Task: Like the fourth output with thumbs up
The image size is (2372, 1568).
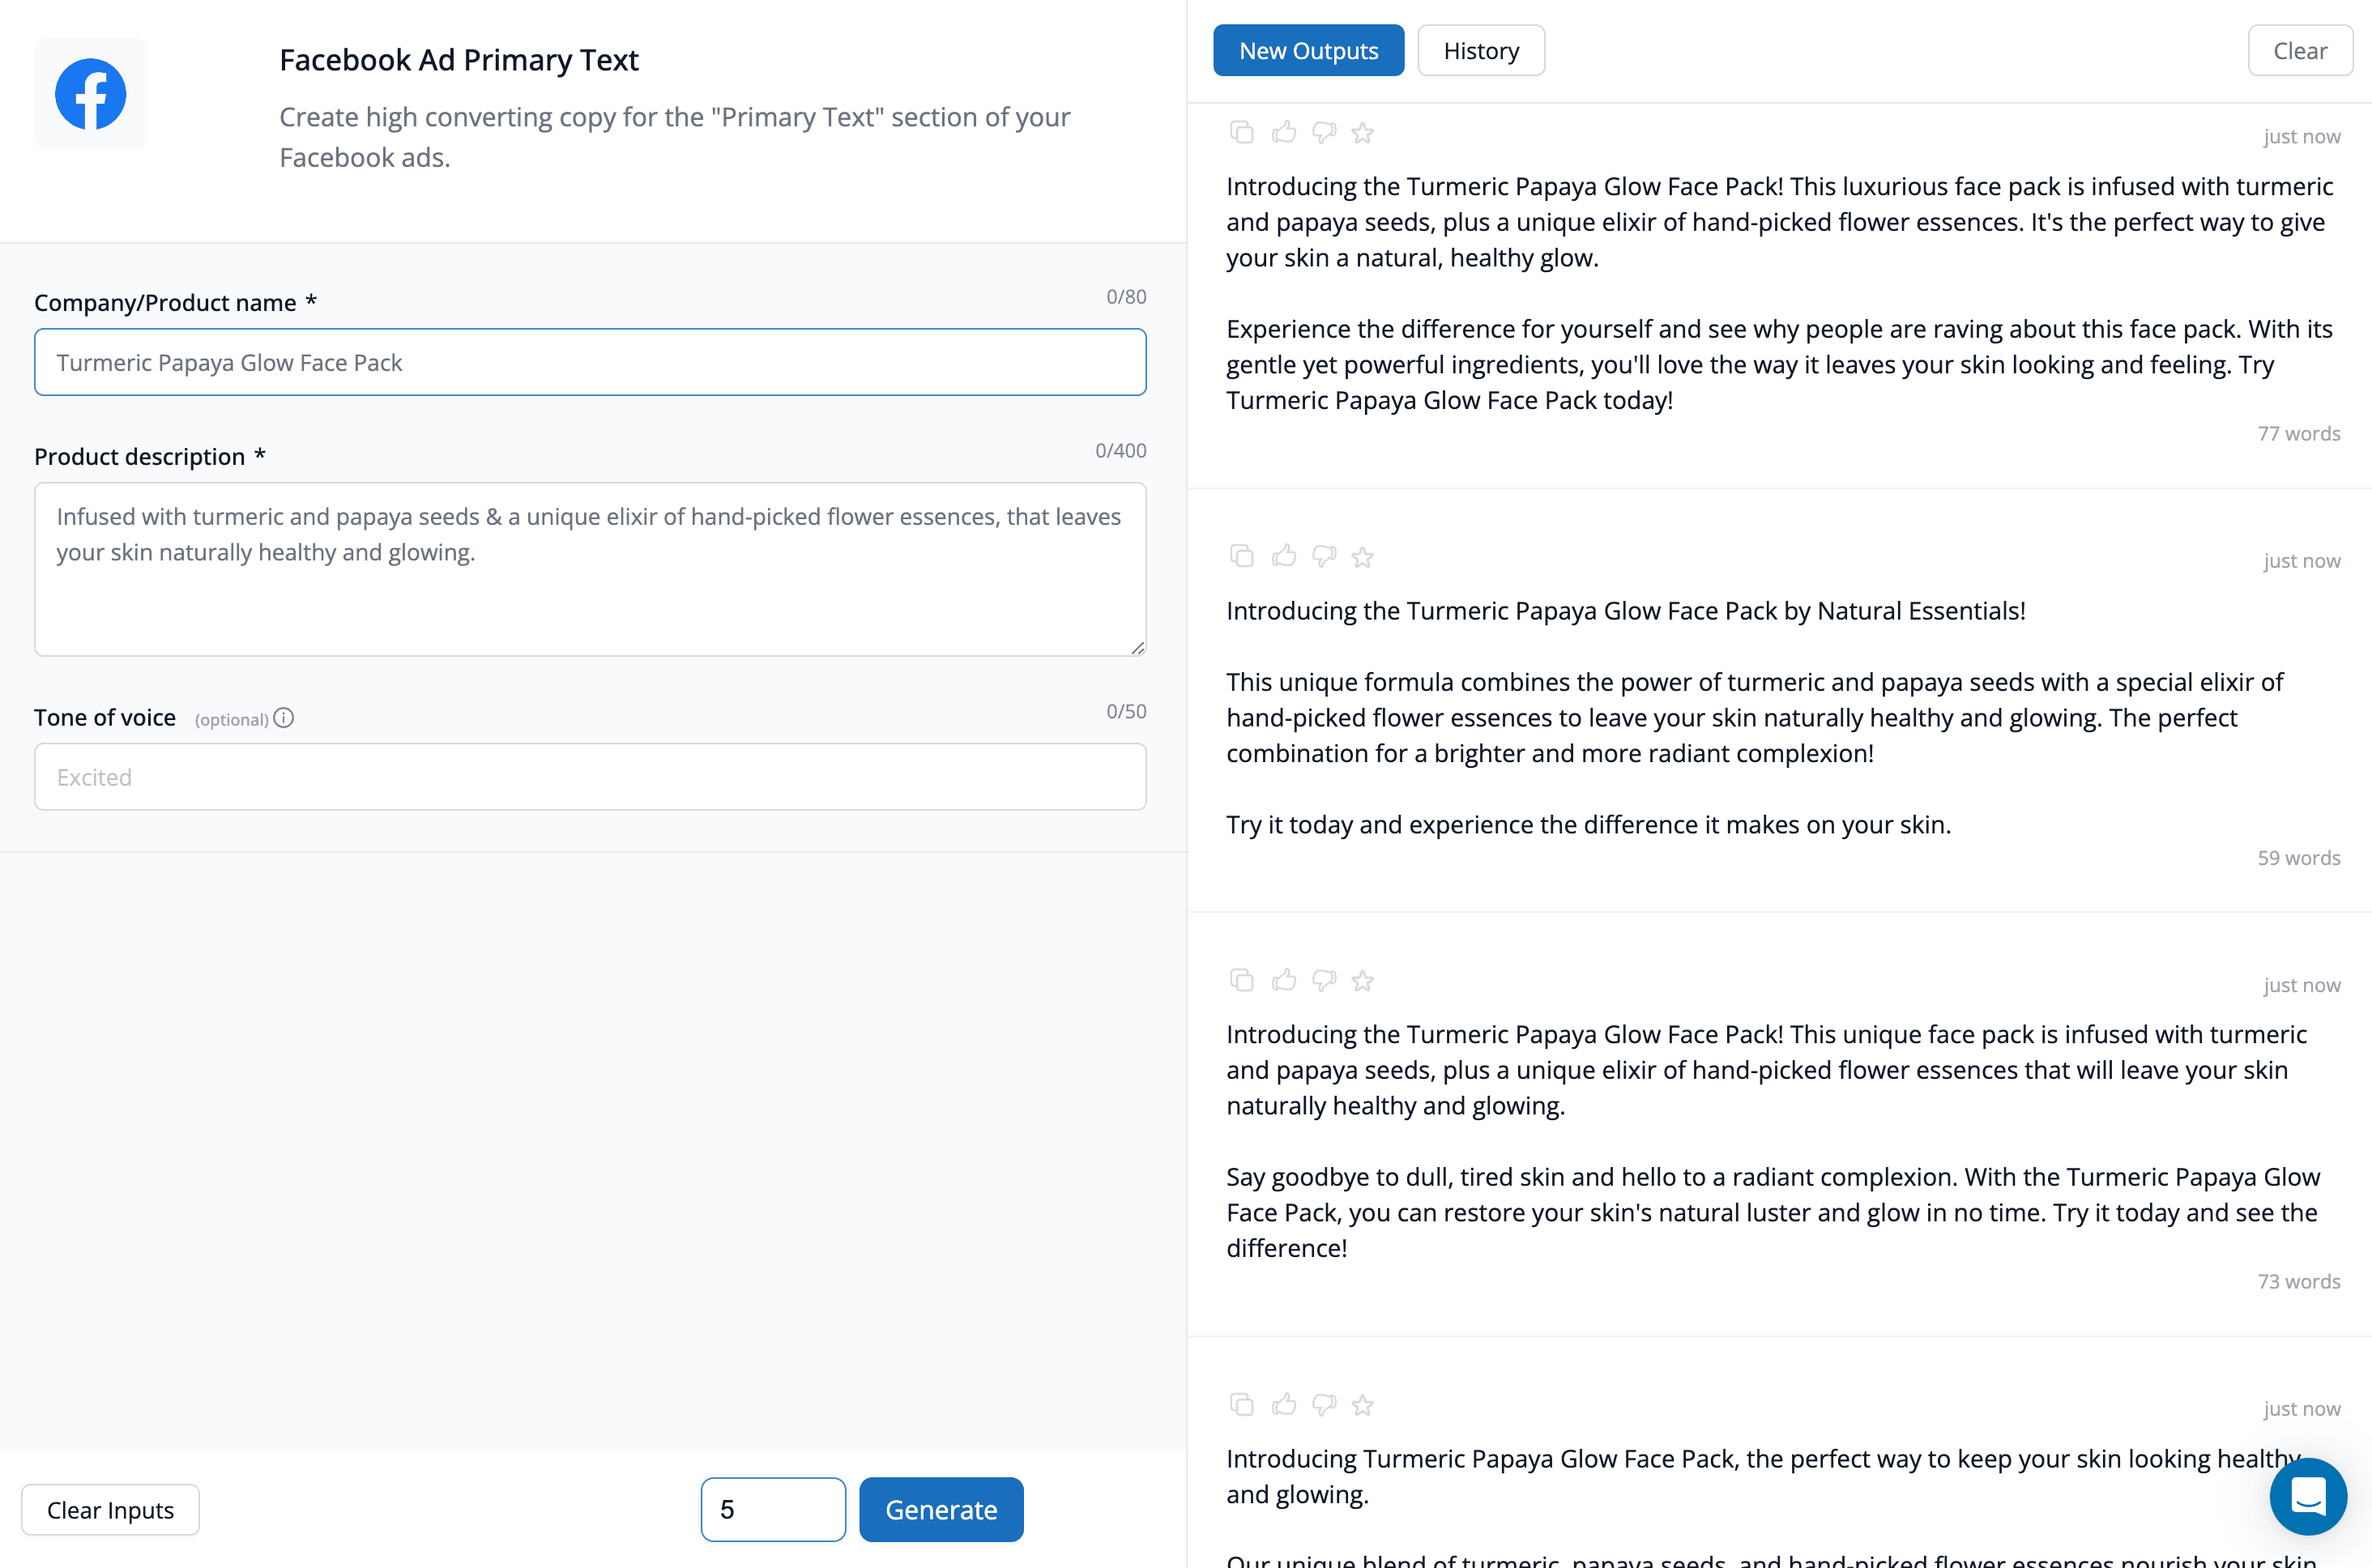Action: 1284,1405
